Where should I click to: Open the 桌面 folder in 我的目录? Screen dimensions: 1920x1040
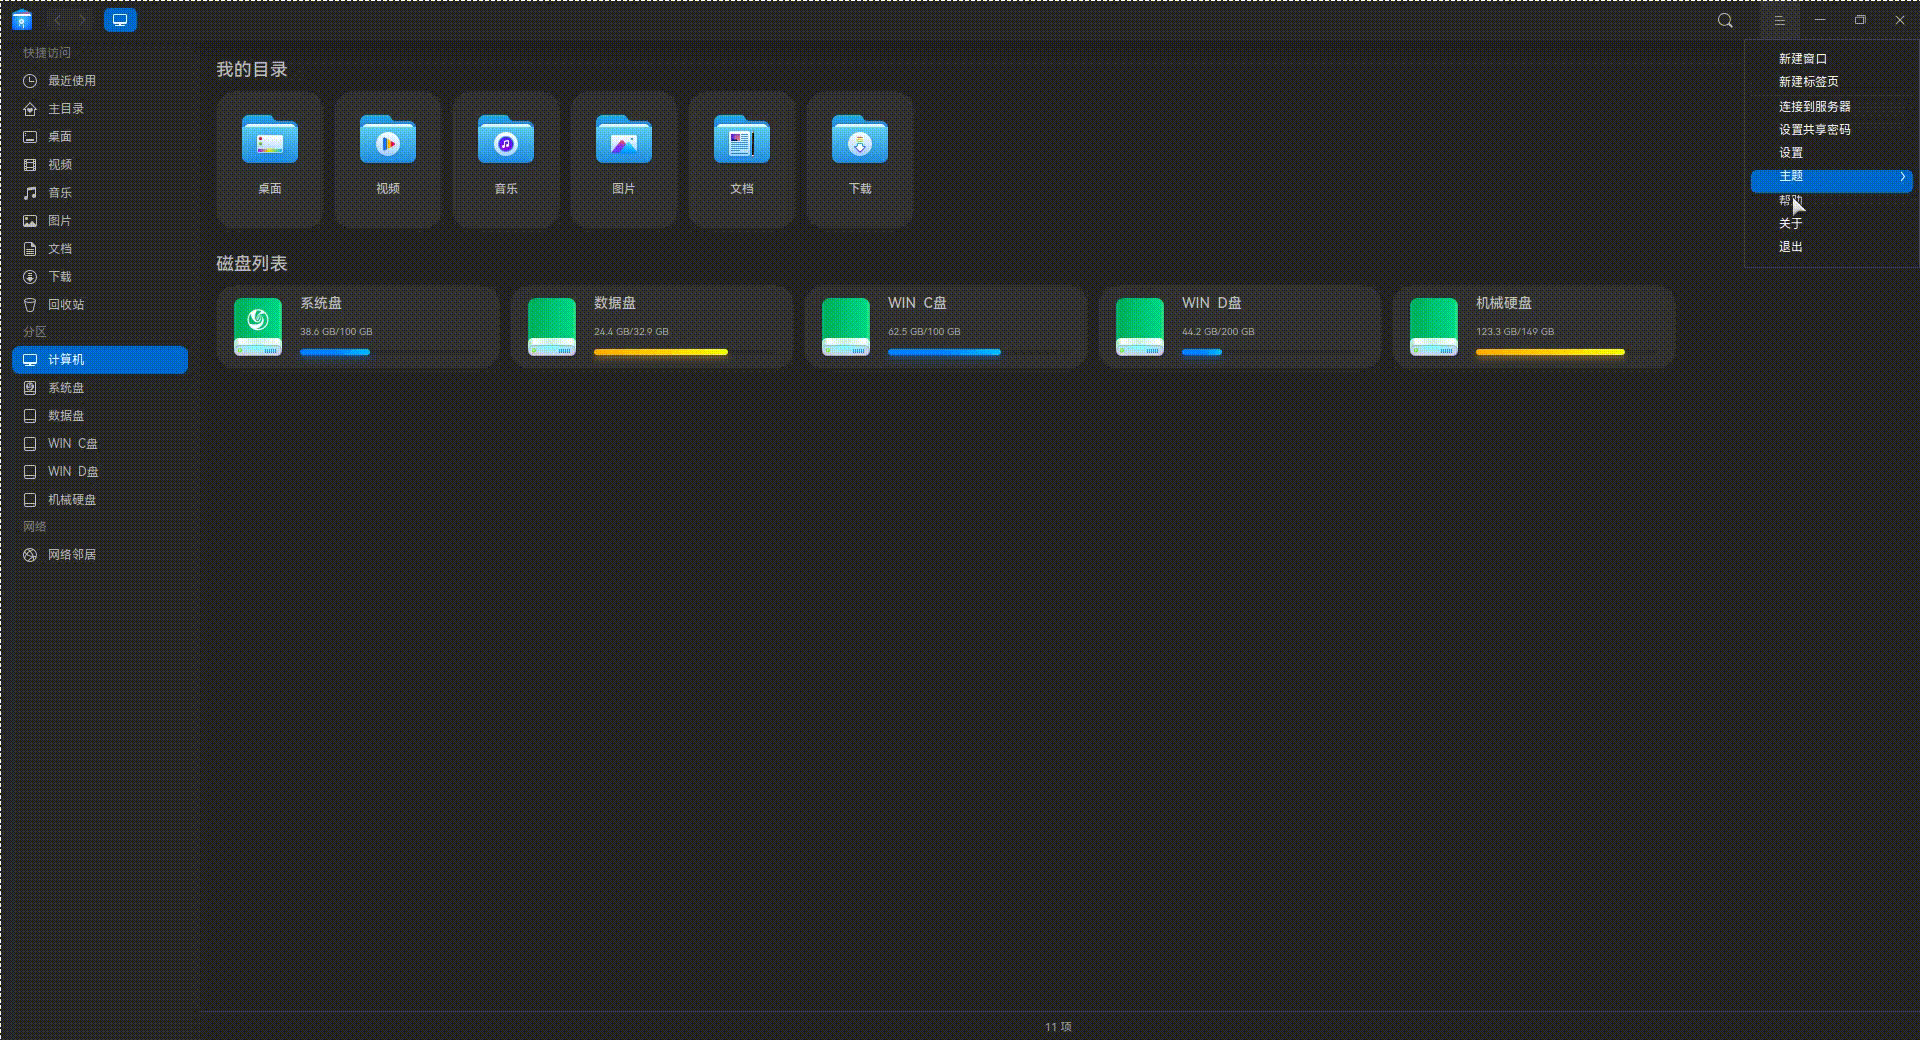270,160
